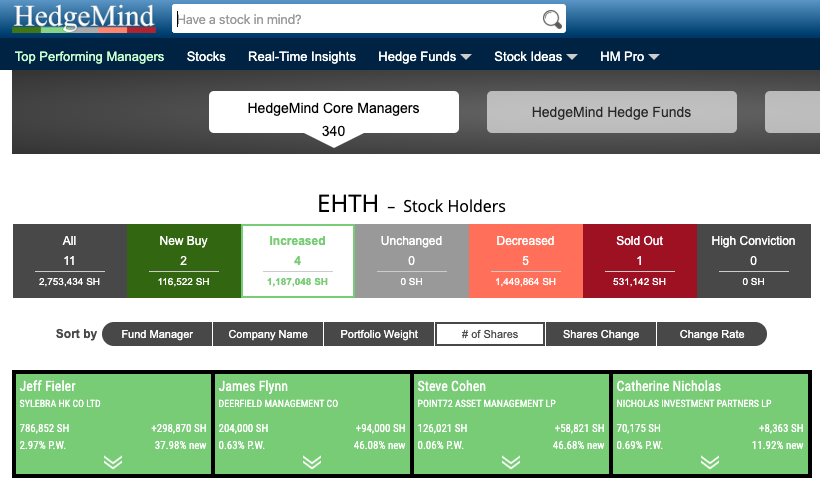Click DEERFIELD MANAGEMENT CO company name
Viewport: 820px width, 496px height.
pos(278,404)
